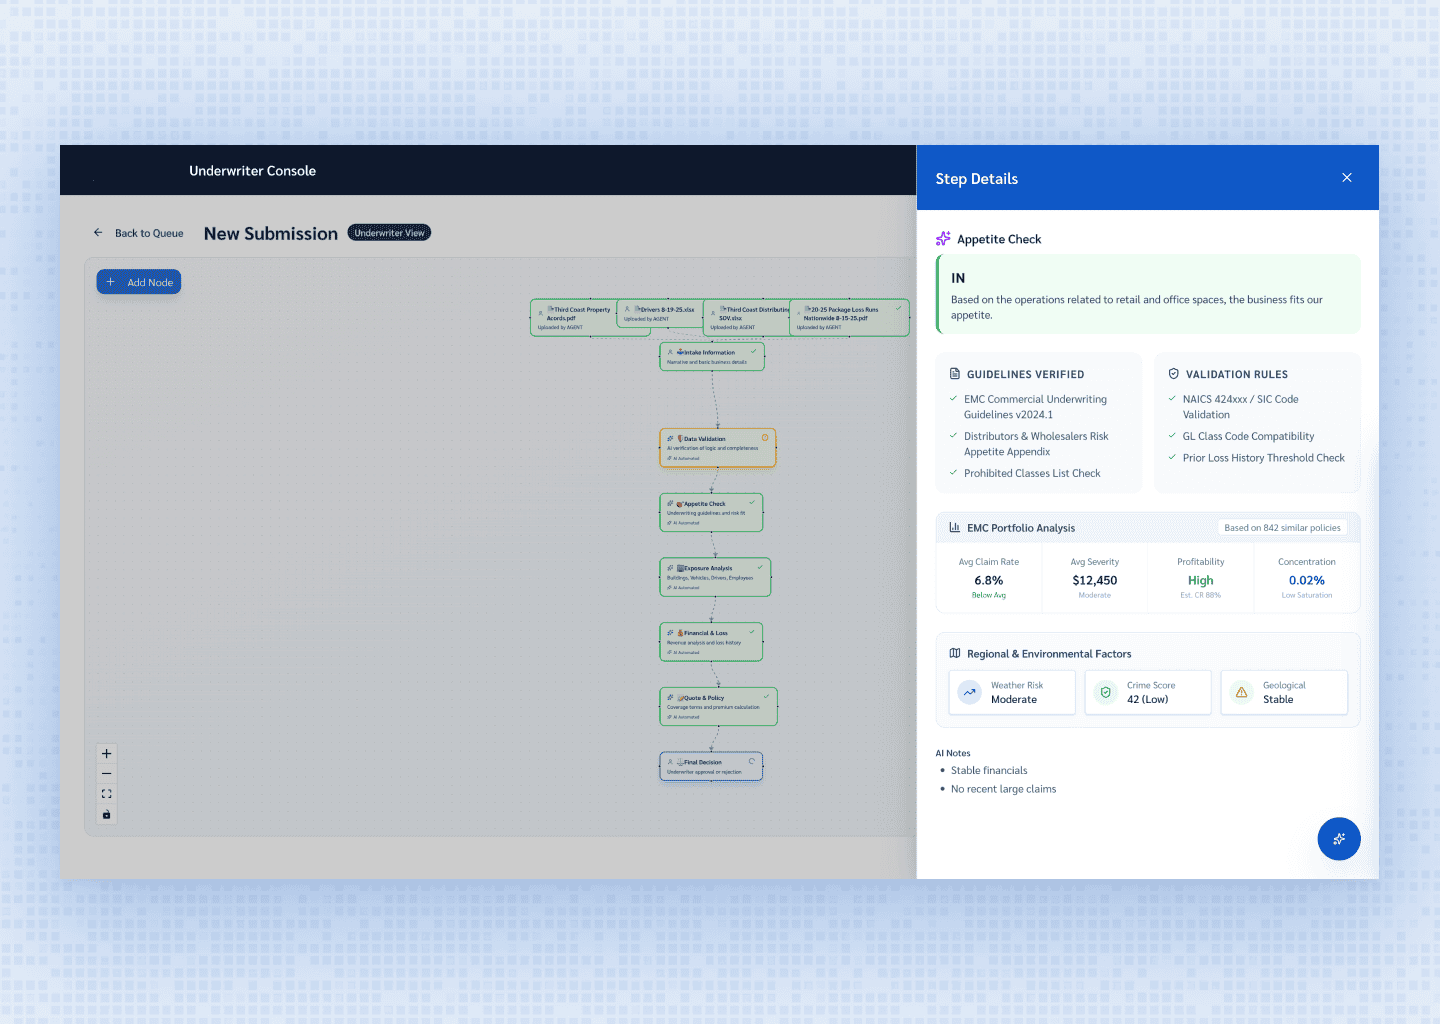Screen dimensions: 1440x1024
Task: Click the Data Validation warning status icon
Action: (765, 438)
